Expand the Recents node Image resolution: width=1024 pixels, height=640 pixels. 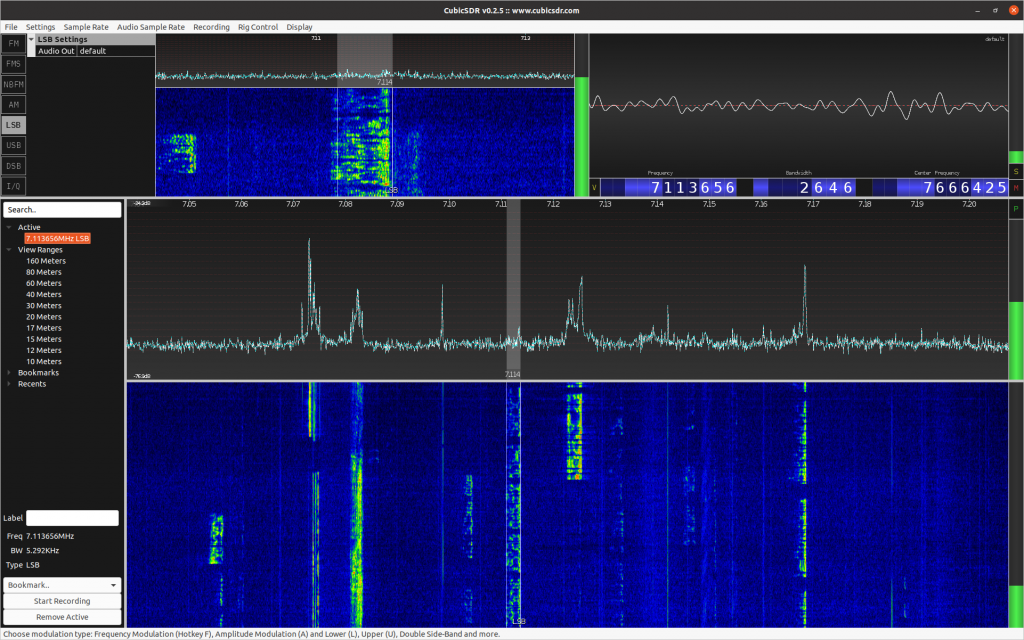9,384
